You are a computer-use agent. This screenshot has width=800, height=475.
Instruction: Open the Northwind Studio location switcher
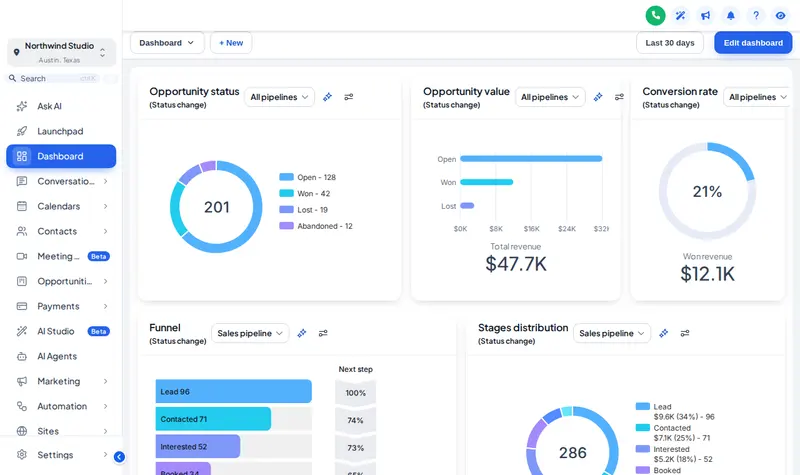tap(61, 52)
